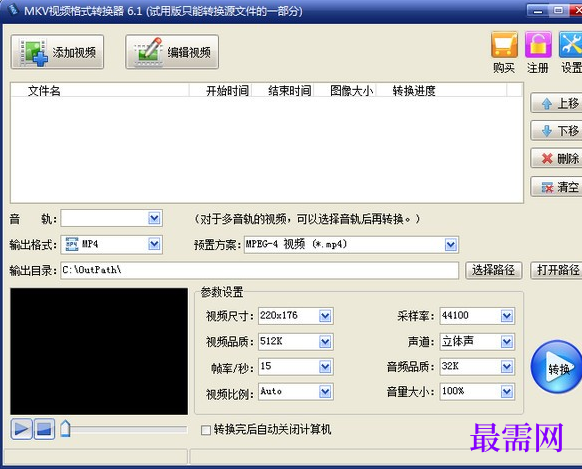Click the 输出目录 C:\OutPath\ field
This screenshot has width=582, height=469.
click(260, 270)
